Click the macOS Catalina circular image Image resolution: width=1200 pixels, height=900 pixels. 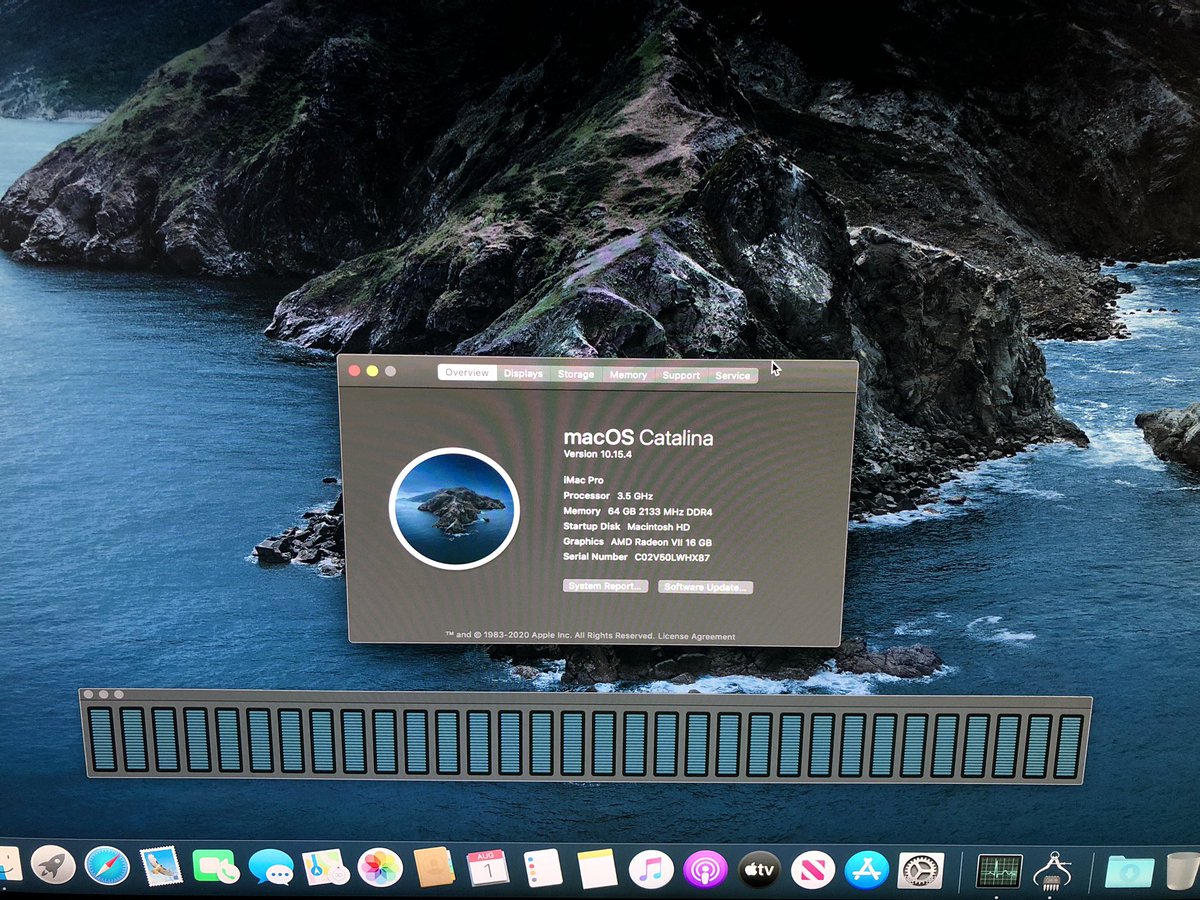(454, 510)
